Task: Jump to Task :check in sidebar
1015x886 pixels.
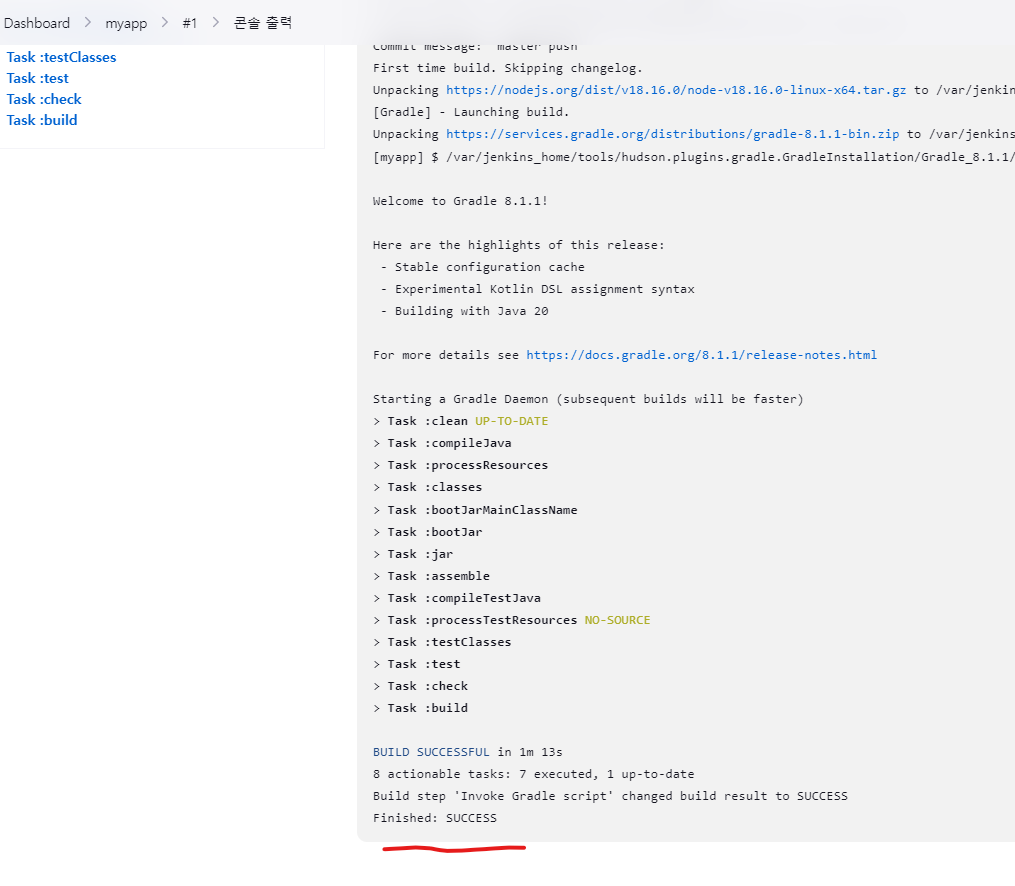Action: tap(44, 99)
